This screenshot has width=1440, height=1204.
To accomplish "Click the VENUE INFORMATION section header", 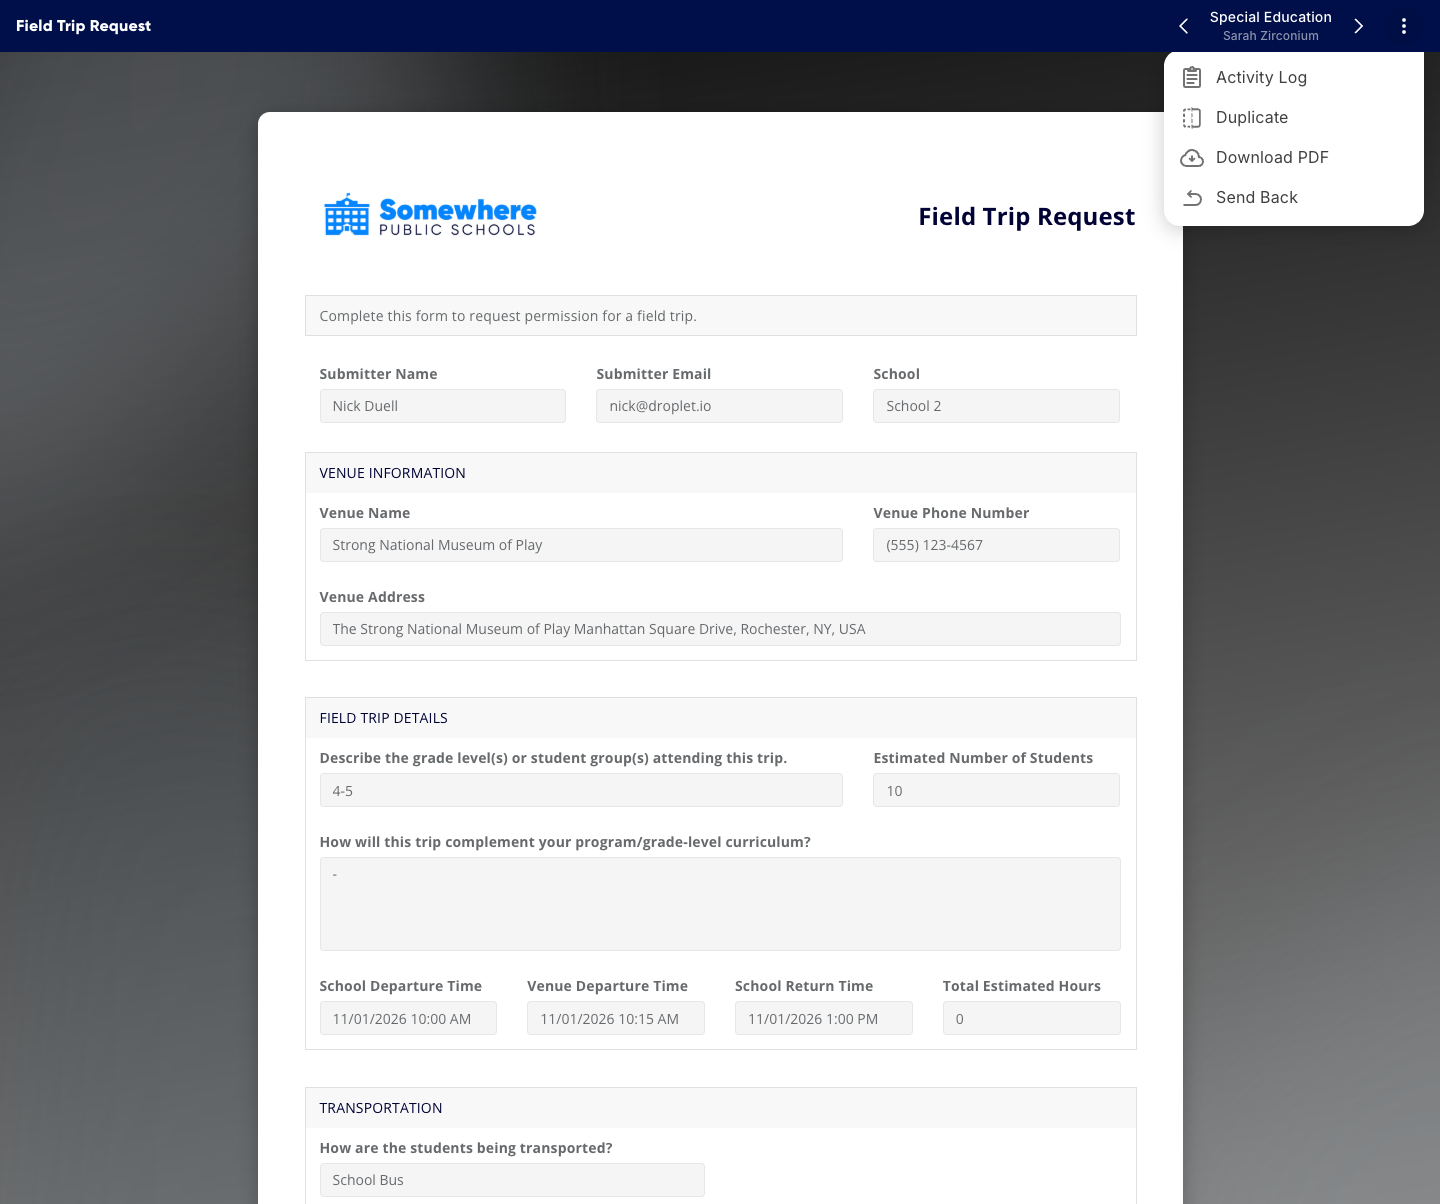I will pos(720,473).
